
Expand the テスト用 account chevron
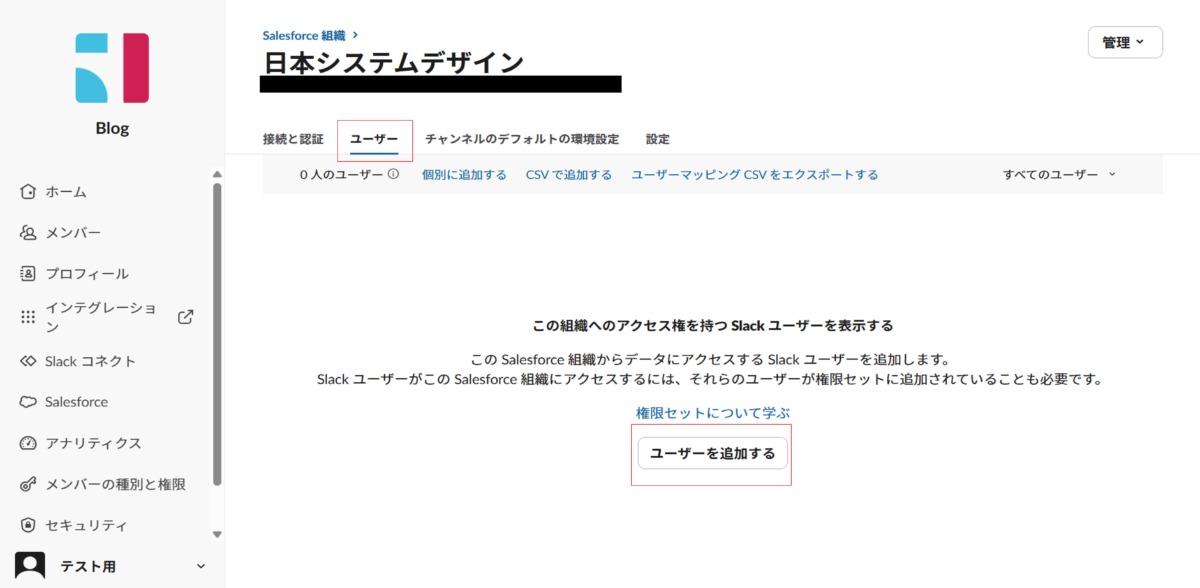pos(200,567)
